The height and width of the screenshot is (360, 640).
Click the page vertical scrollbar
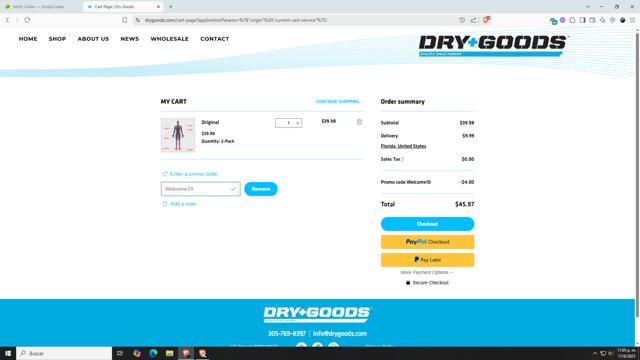point(637,176)
